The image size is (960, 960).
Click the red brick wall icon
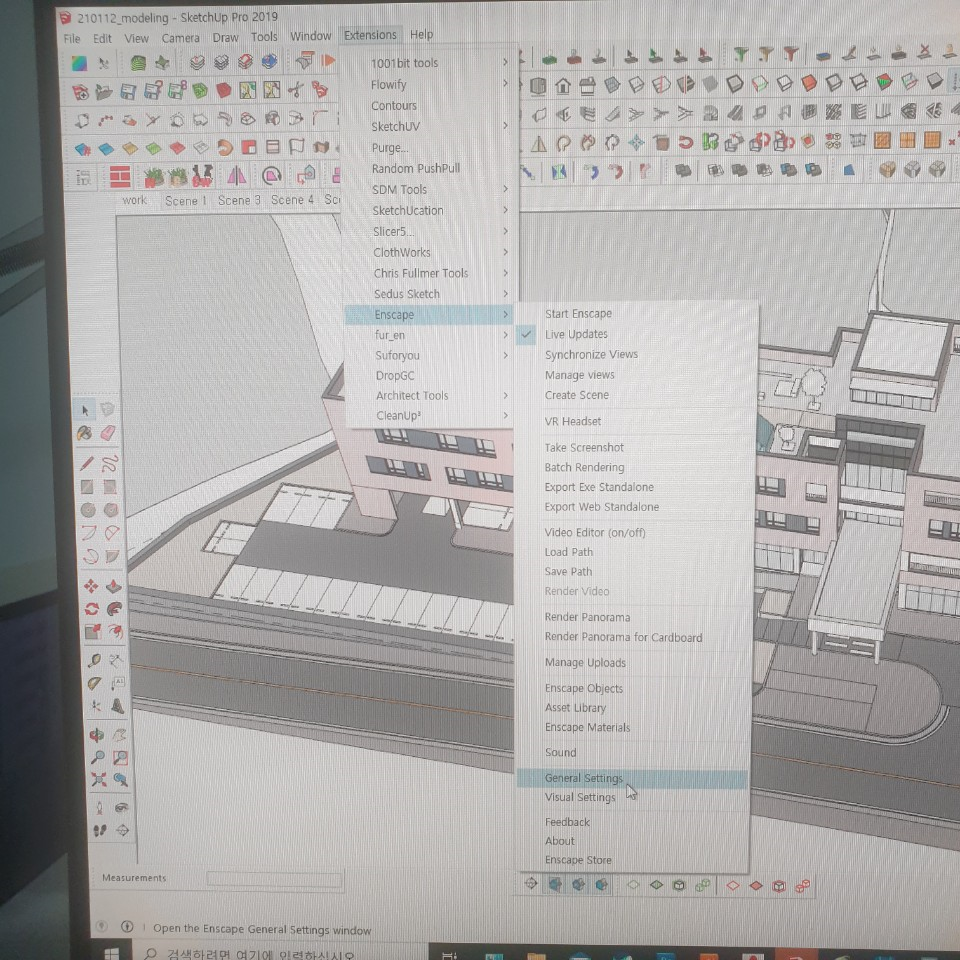coord(120,177)
